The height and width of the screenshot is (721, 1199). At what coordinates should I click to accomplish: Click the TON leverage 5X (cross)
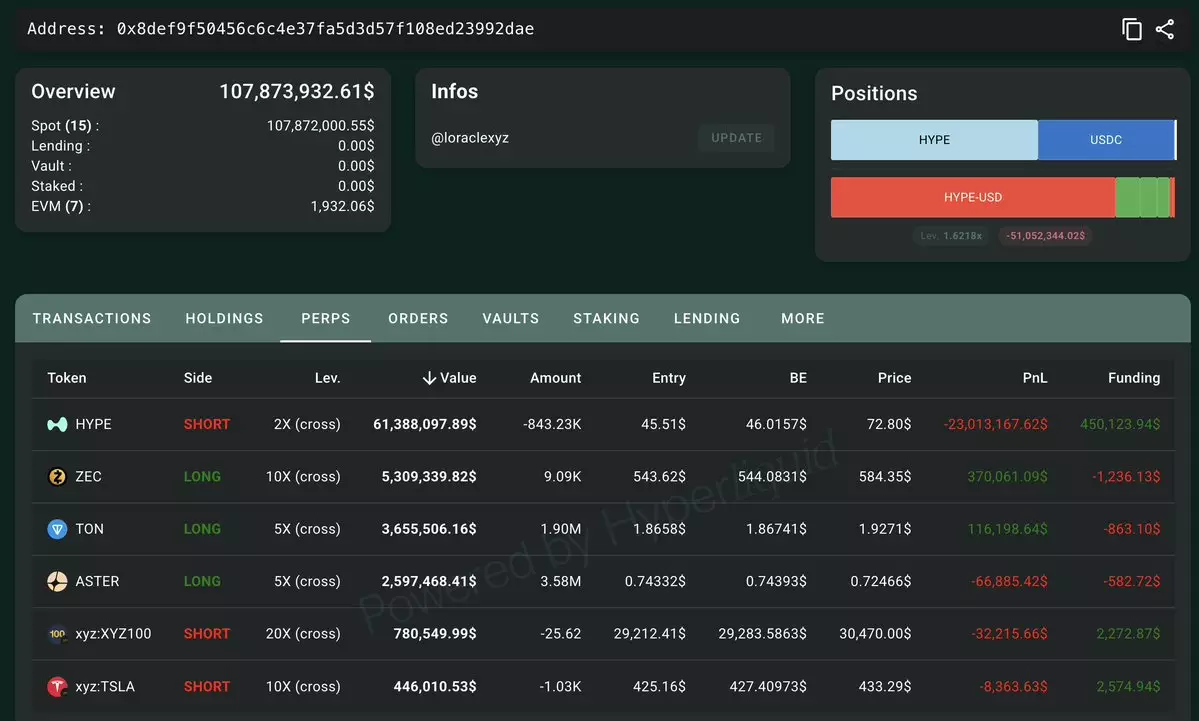tap(307, 529)
